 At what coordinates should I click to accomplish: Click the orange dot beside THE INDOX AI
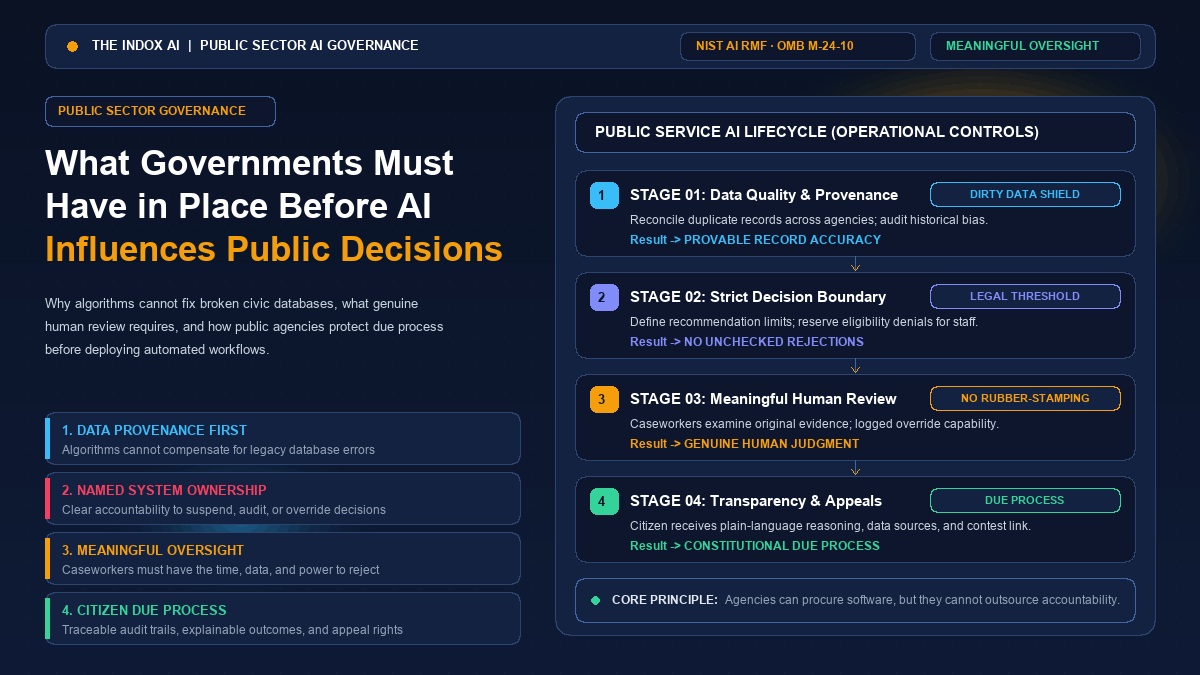click(72, 46)
